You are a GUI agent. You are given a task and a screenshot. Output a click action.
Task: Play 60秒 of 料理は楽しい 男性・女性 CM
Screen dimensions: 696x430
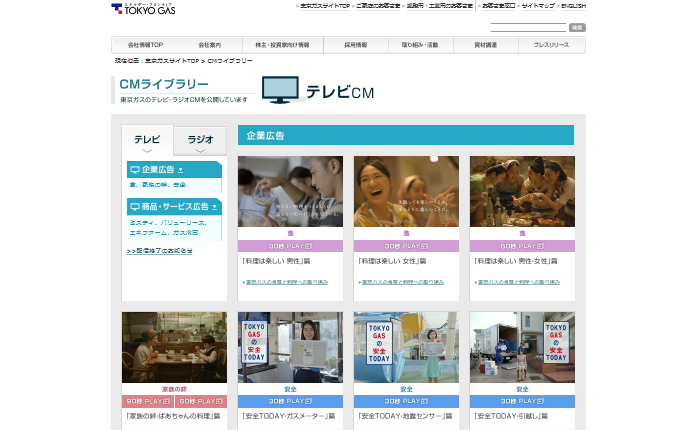[522, 246]
